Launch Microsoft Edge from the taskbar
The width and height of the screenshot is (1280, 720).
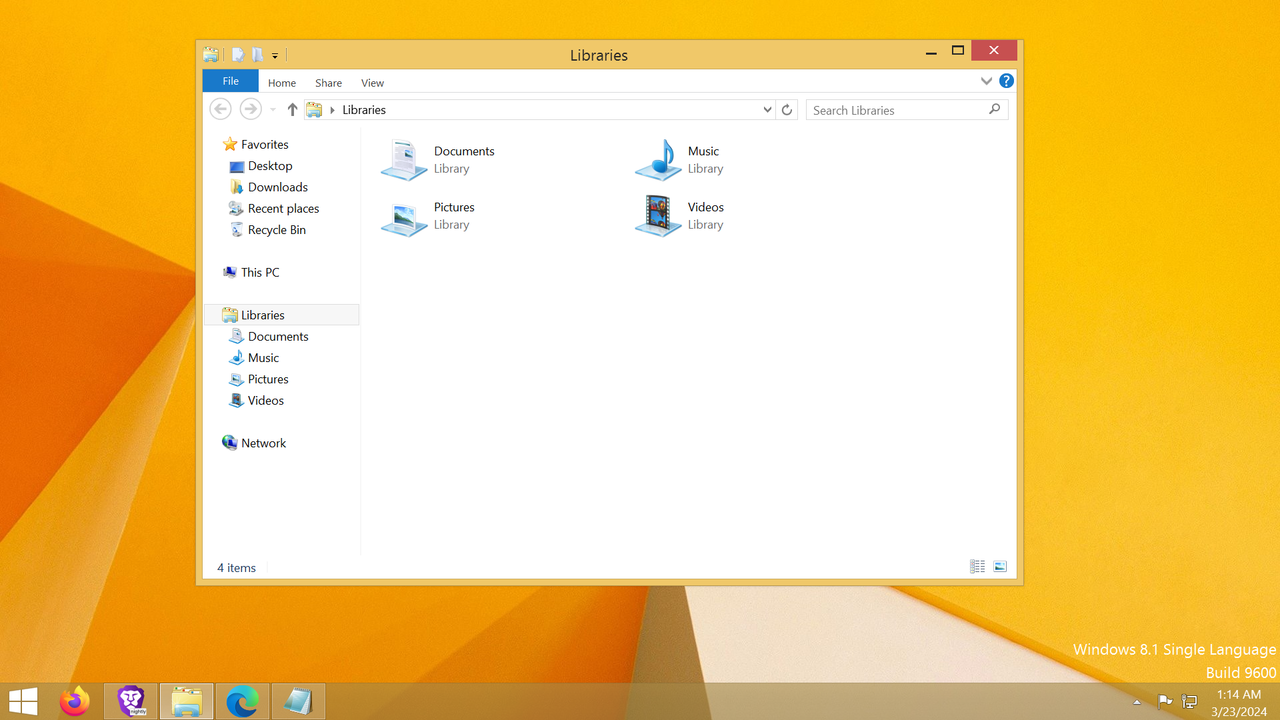pyautogui.click(x=242, y=702)
